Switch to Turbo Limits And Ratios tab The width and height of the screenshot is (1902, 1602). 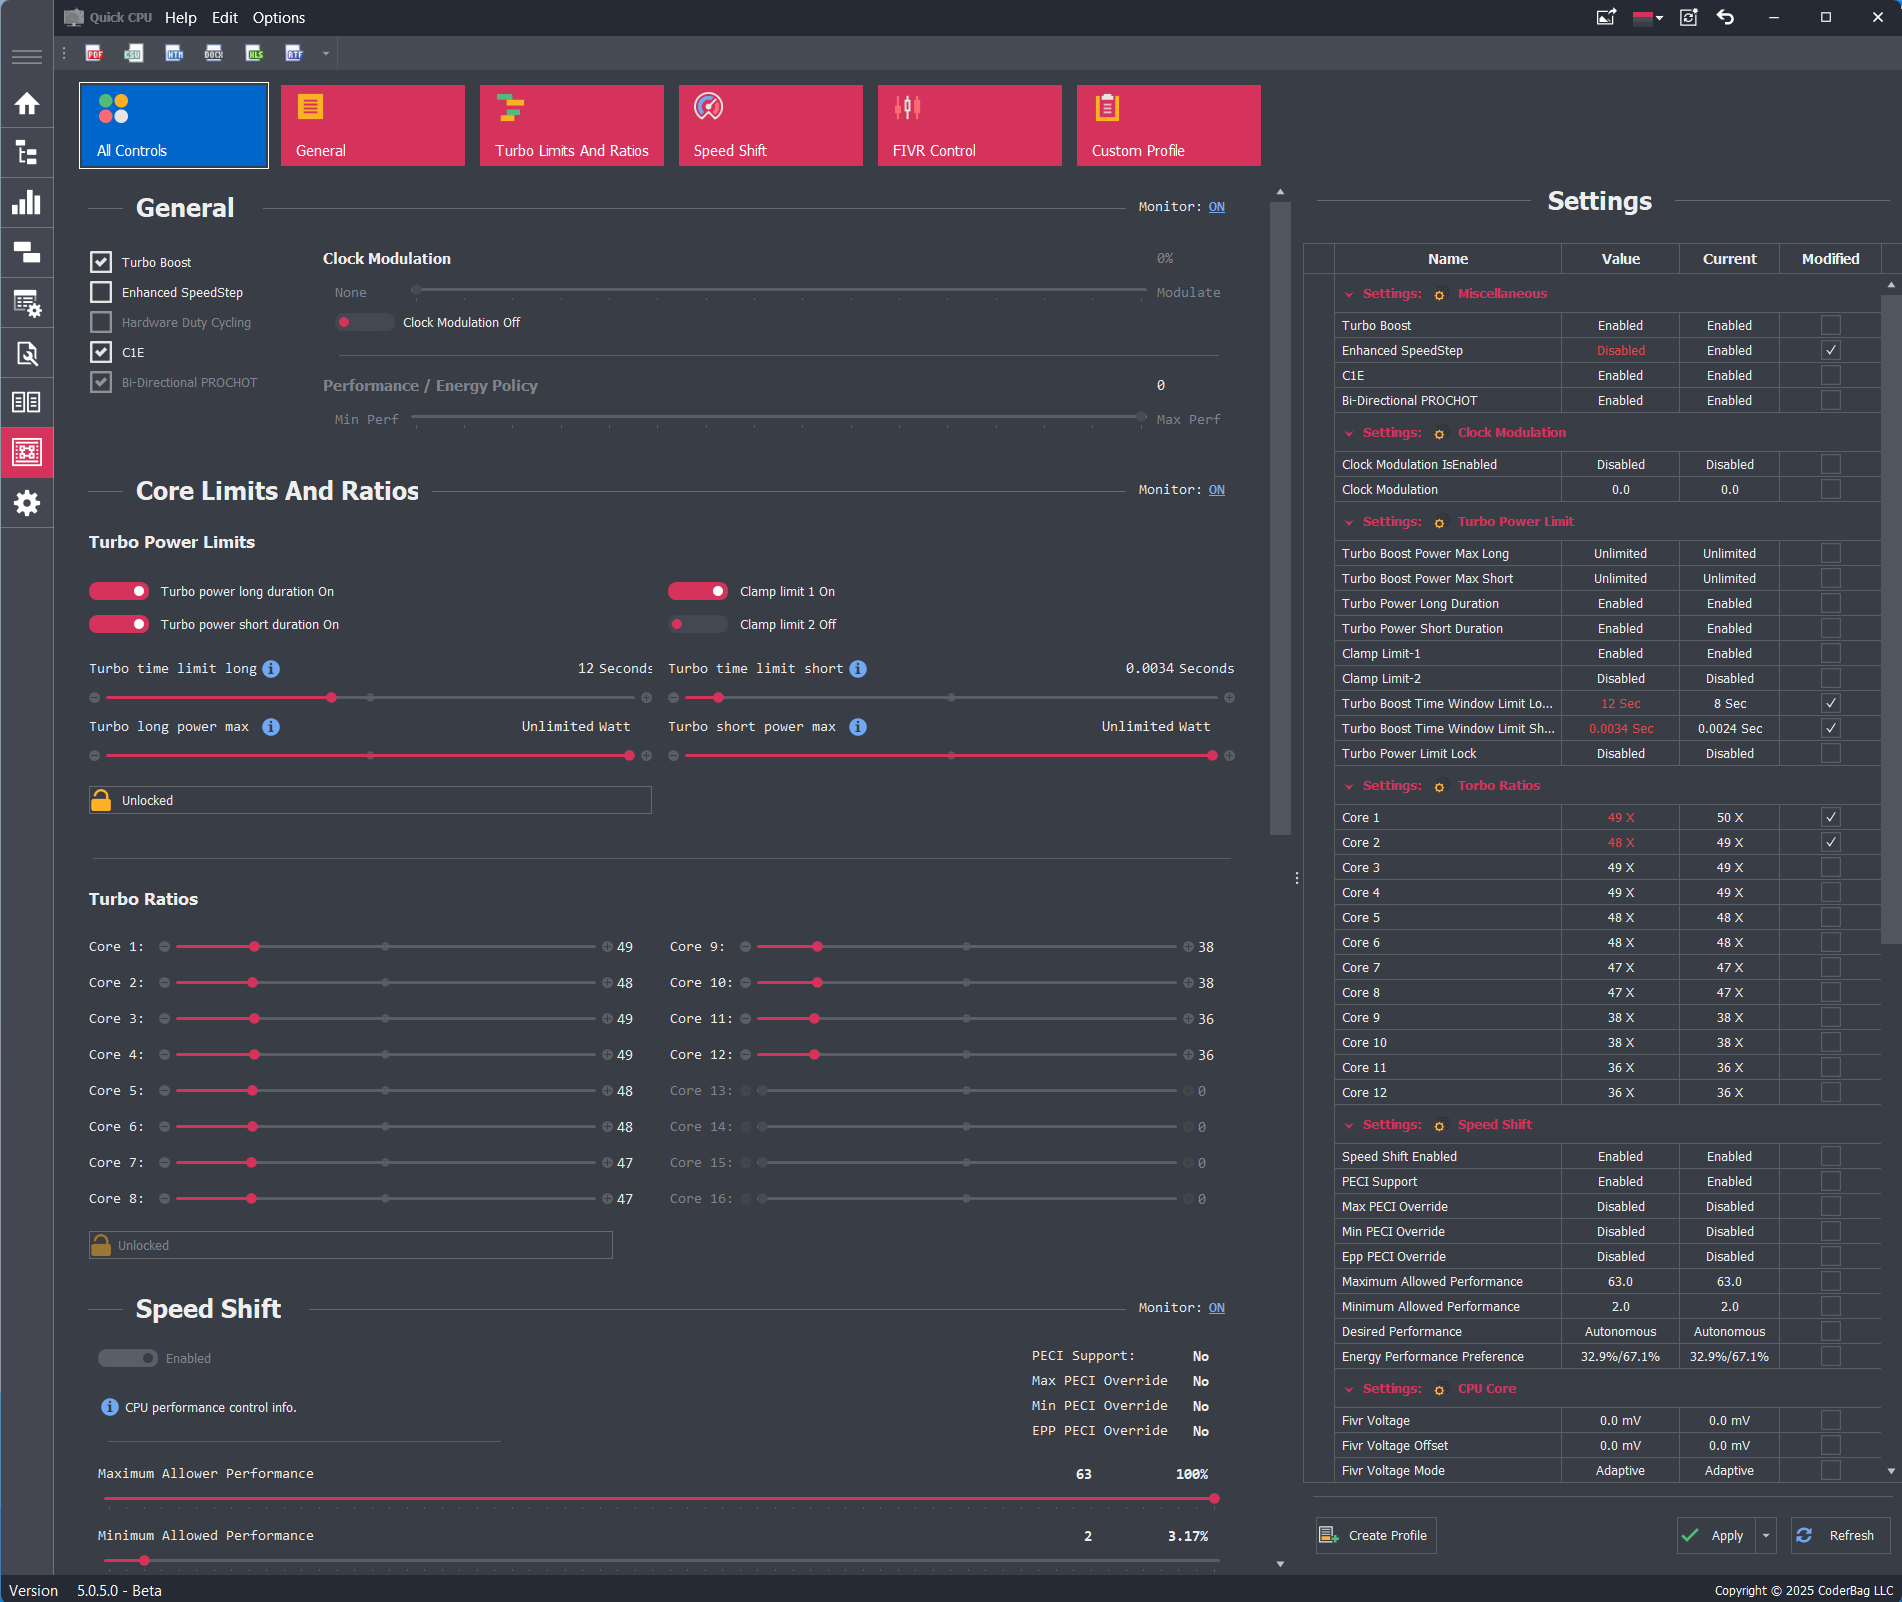pyautogui.click(x=572, y=125)
